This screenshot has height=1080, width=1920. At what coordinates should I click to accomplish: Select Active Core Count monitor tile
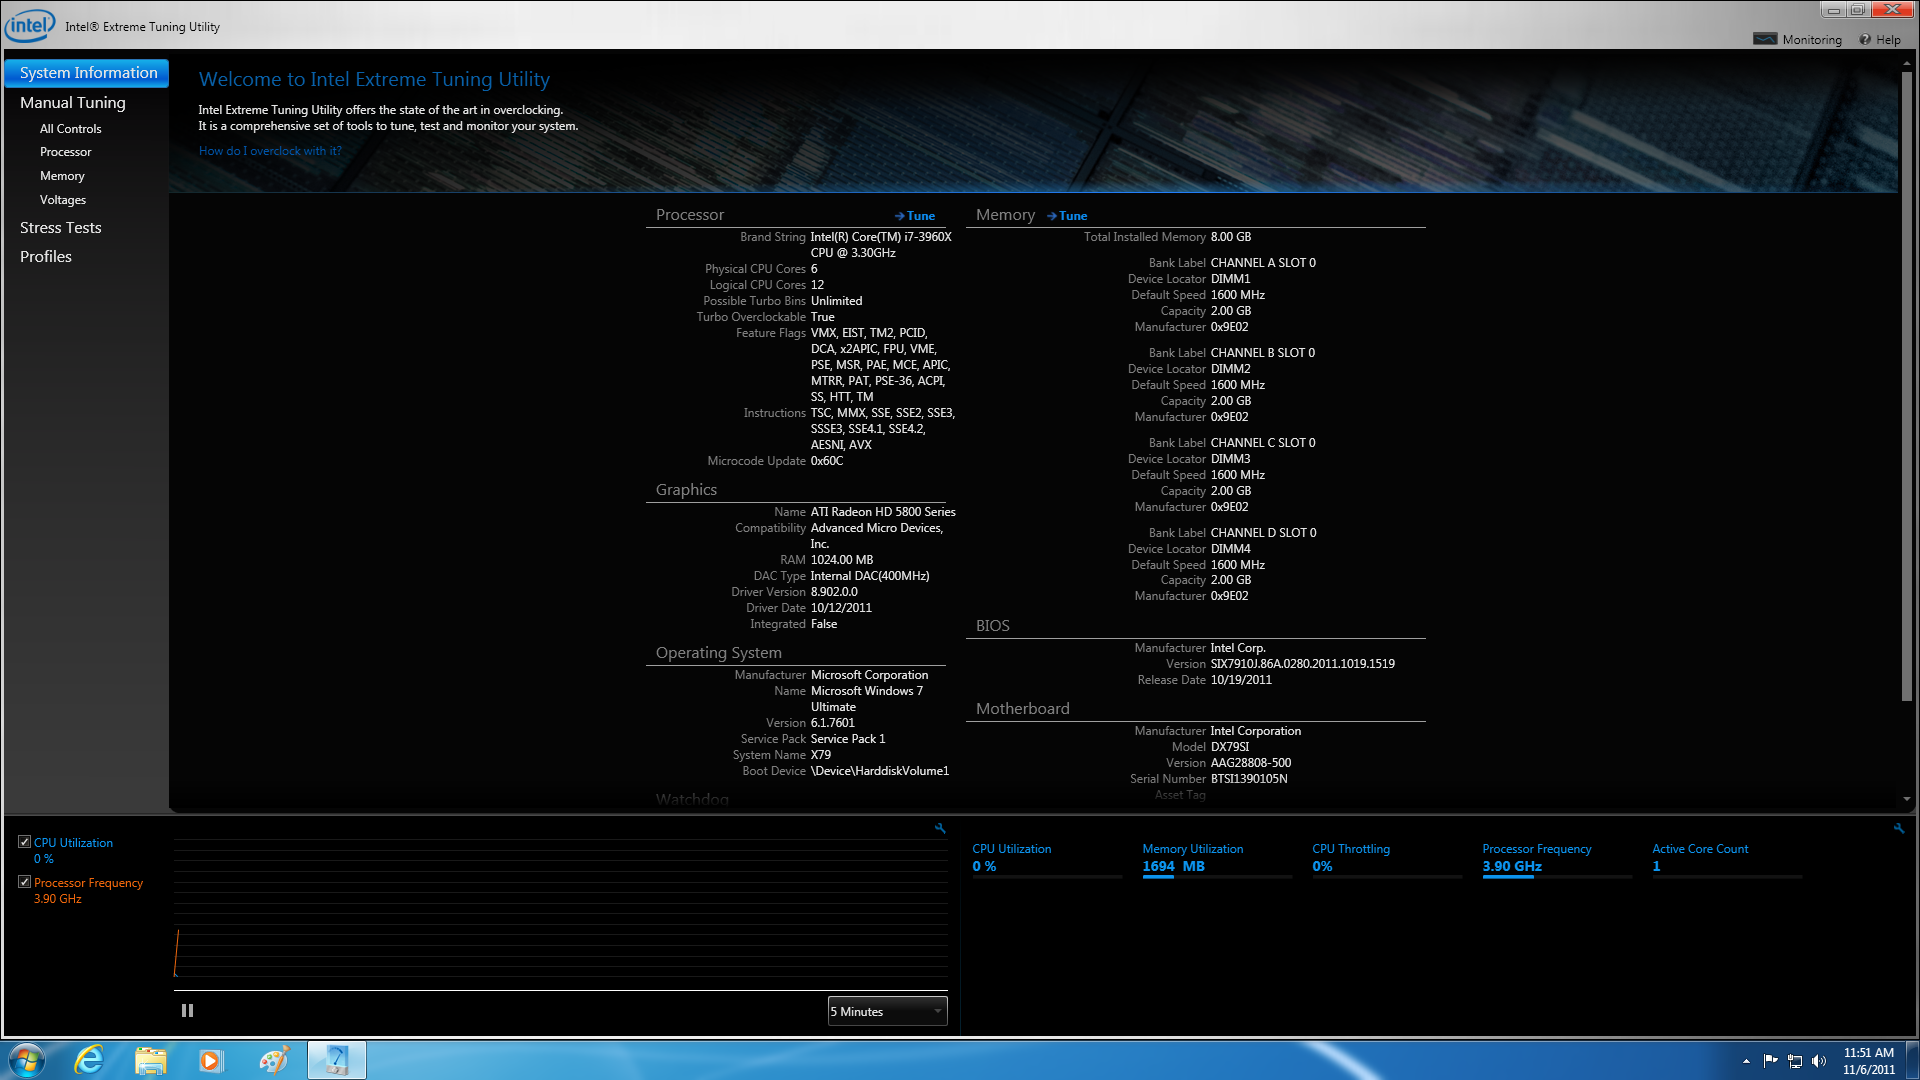click(x=1727, y=860)
